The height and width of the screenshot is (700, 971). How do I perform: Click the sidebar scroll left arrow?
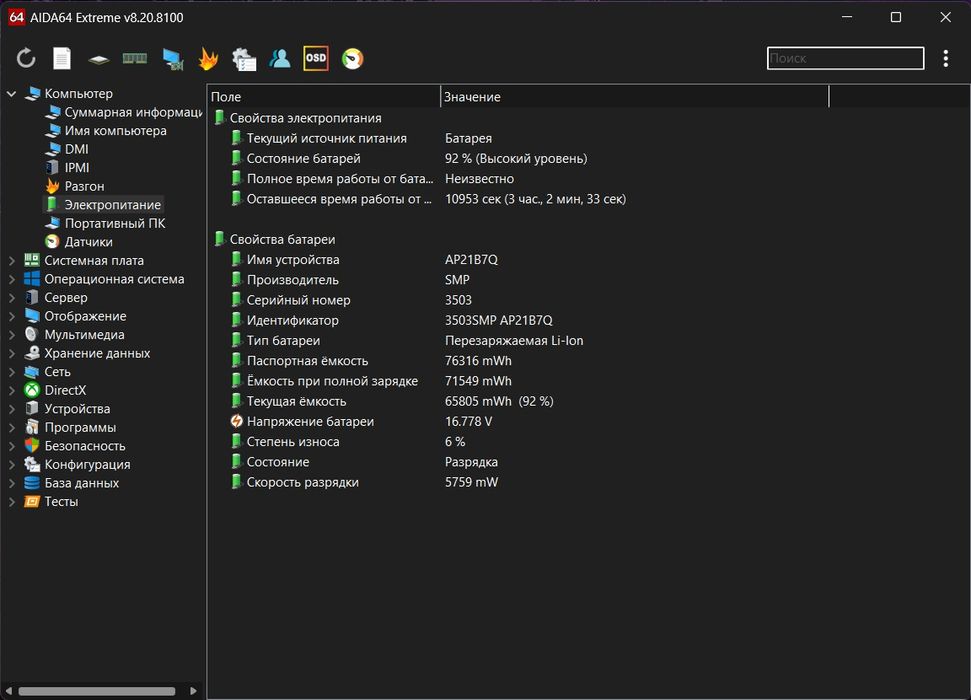pos(9,691)
